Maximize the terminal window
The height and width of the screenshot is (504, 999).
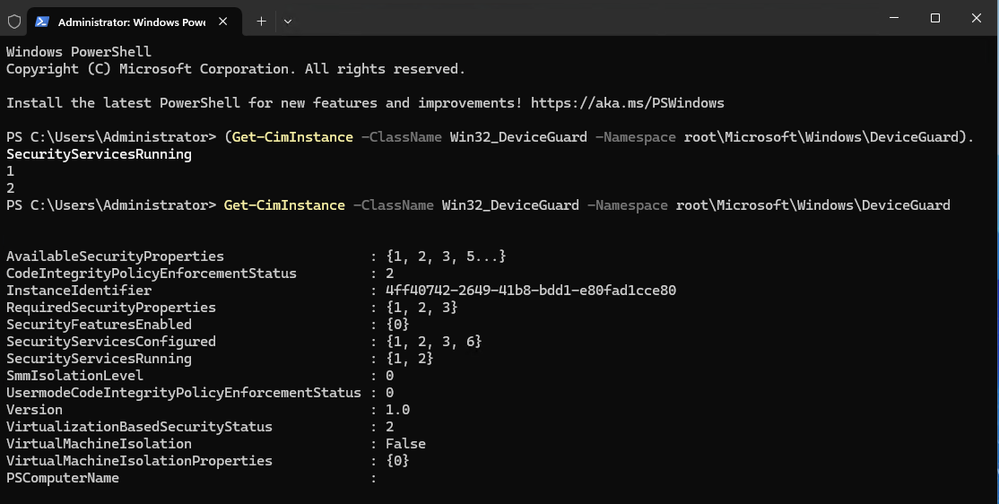934,18
